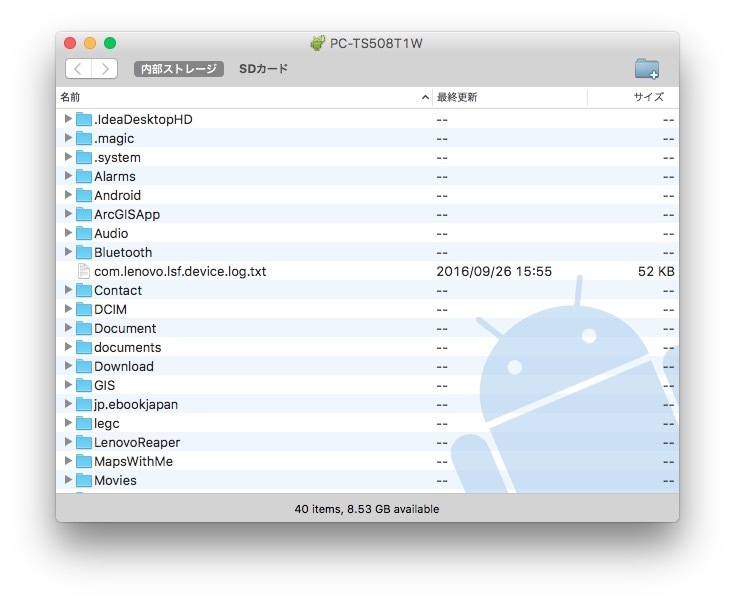735x602 pixels.
Task: Select the Alarms folder icon
Action: tap(84, 176)
